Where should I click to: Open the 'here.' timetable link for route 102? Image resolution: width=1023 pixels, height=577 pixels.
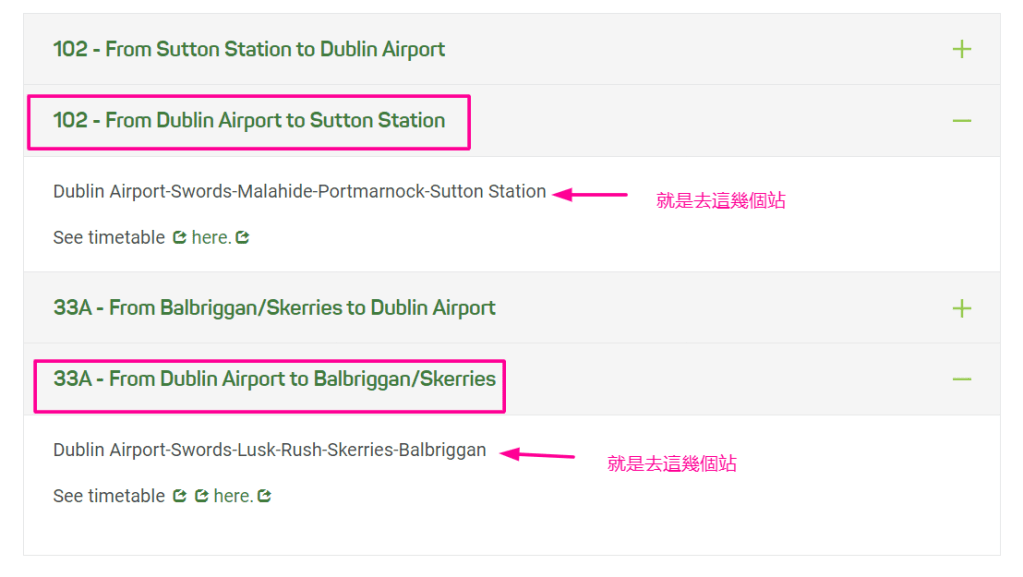click(210, 238)
